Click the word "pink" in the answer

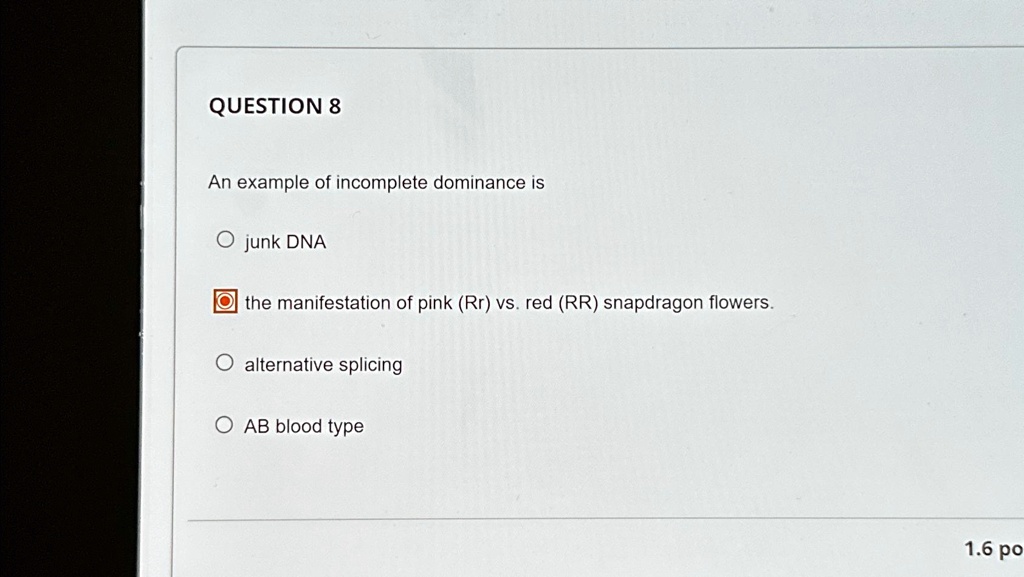[x=435, y=302]
